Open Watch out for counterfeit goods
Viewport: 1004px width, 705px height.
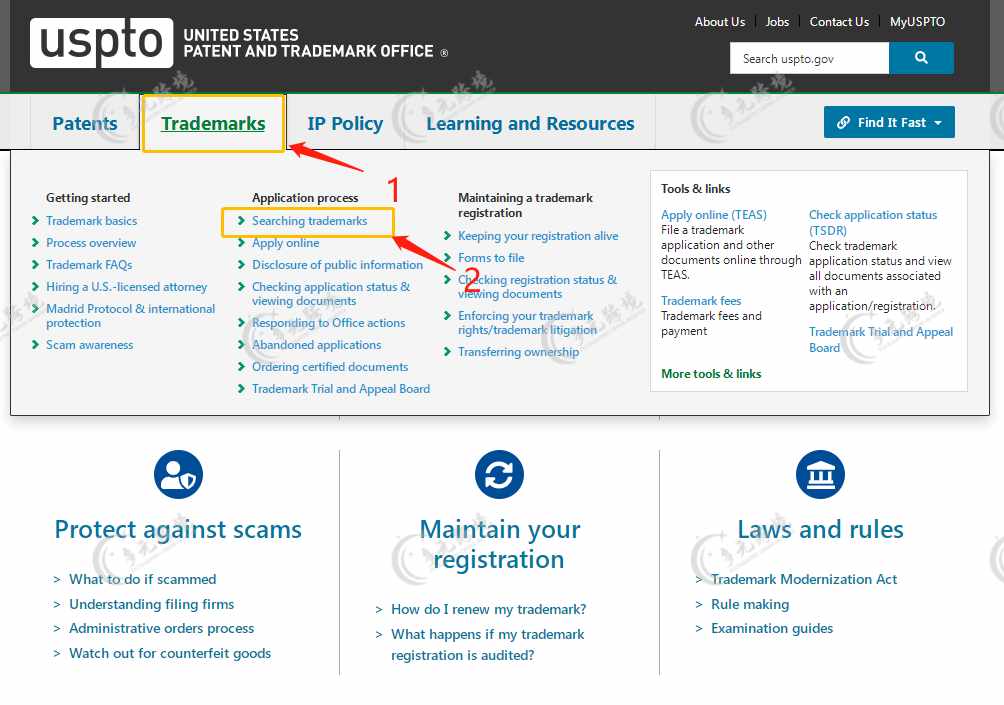tap(170, 653)
